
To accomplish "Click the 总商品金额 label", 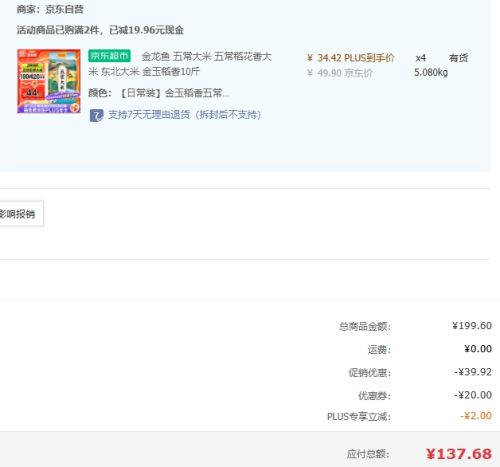I will point(365,326).
